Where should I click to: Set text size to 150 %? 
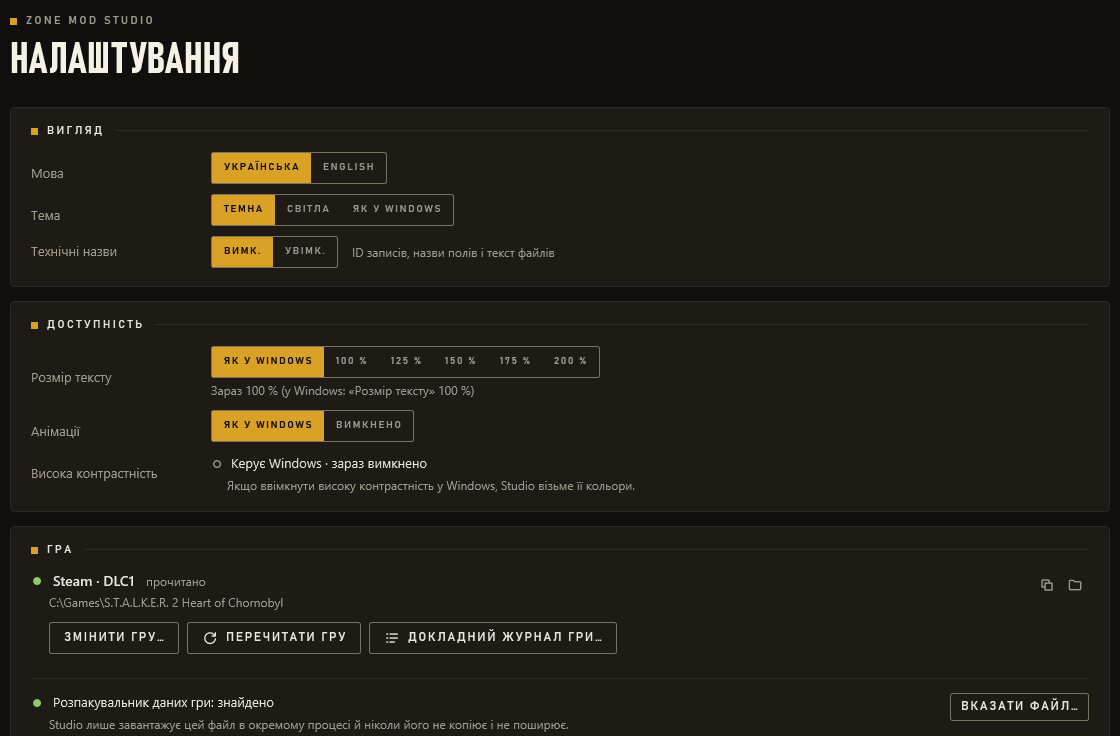(x=460, y=362)
